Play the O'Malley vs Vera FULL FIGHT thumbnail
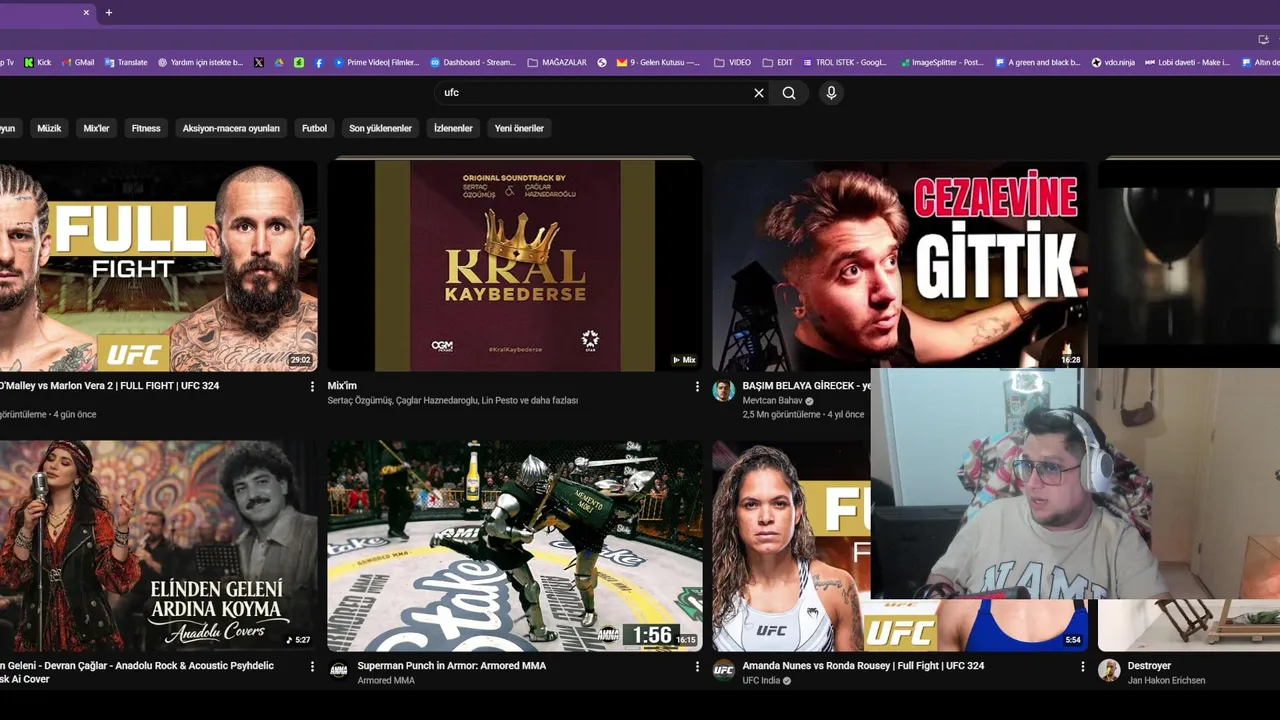 pyautogui.click(x=158, y=266)
